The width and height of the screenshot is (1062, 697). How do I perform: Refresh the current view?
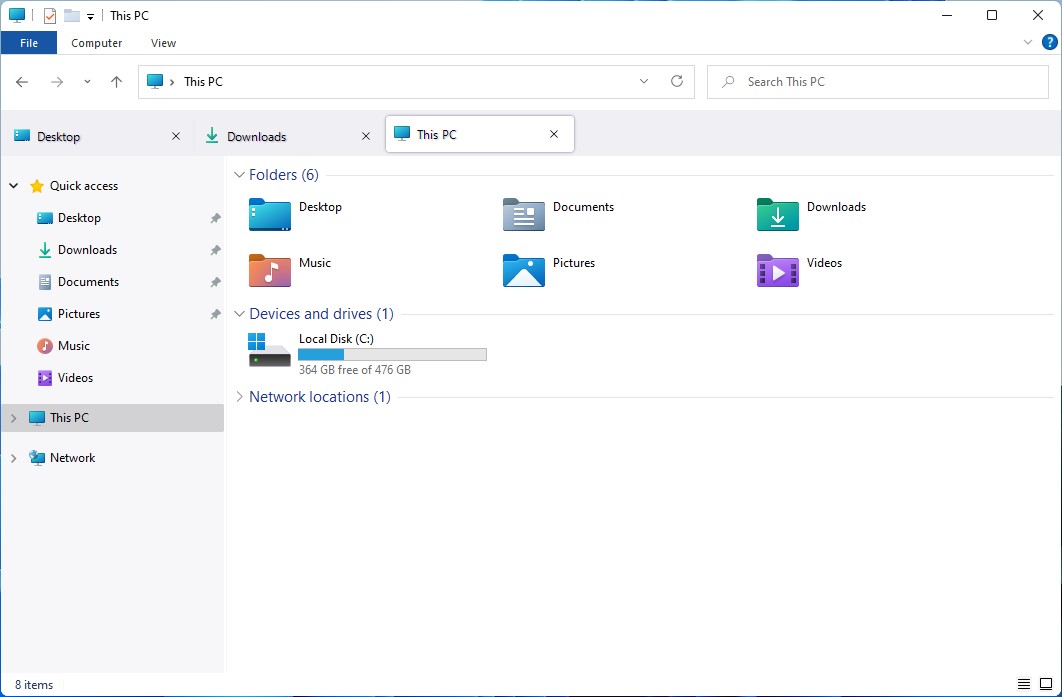tap(677, 81)
